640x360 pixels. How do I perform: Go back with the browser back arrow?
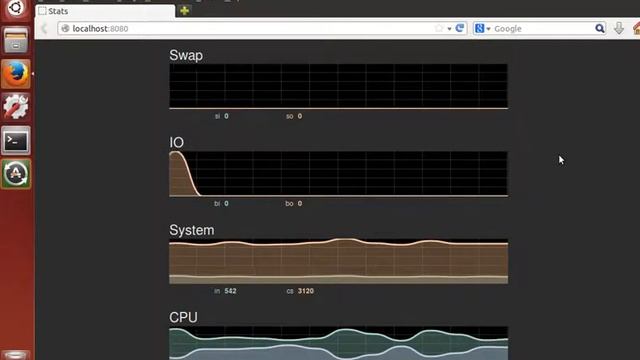(x=44, y=29)
